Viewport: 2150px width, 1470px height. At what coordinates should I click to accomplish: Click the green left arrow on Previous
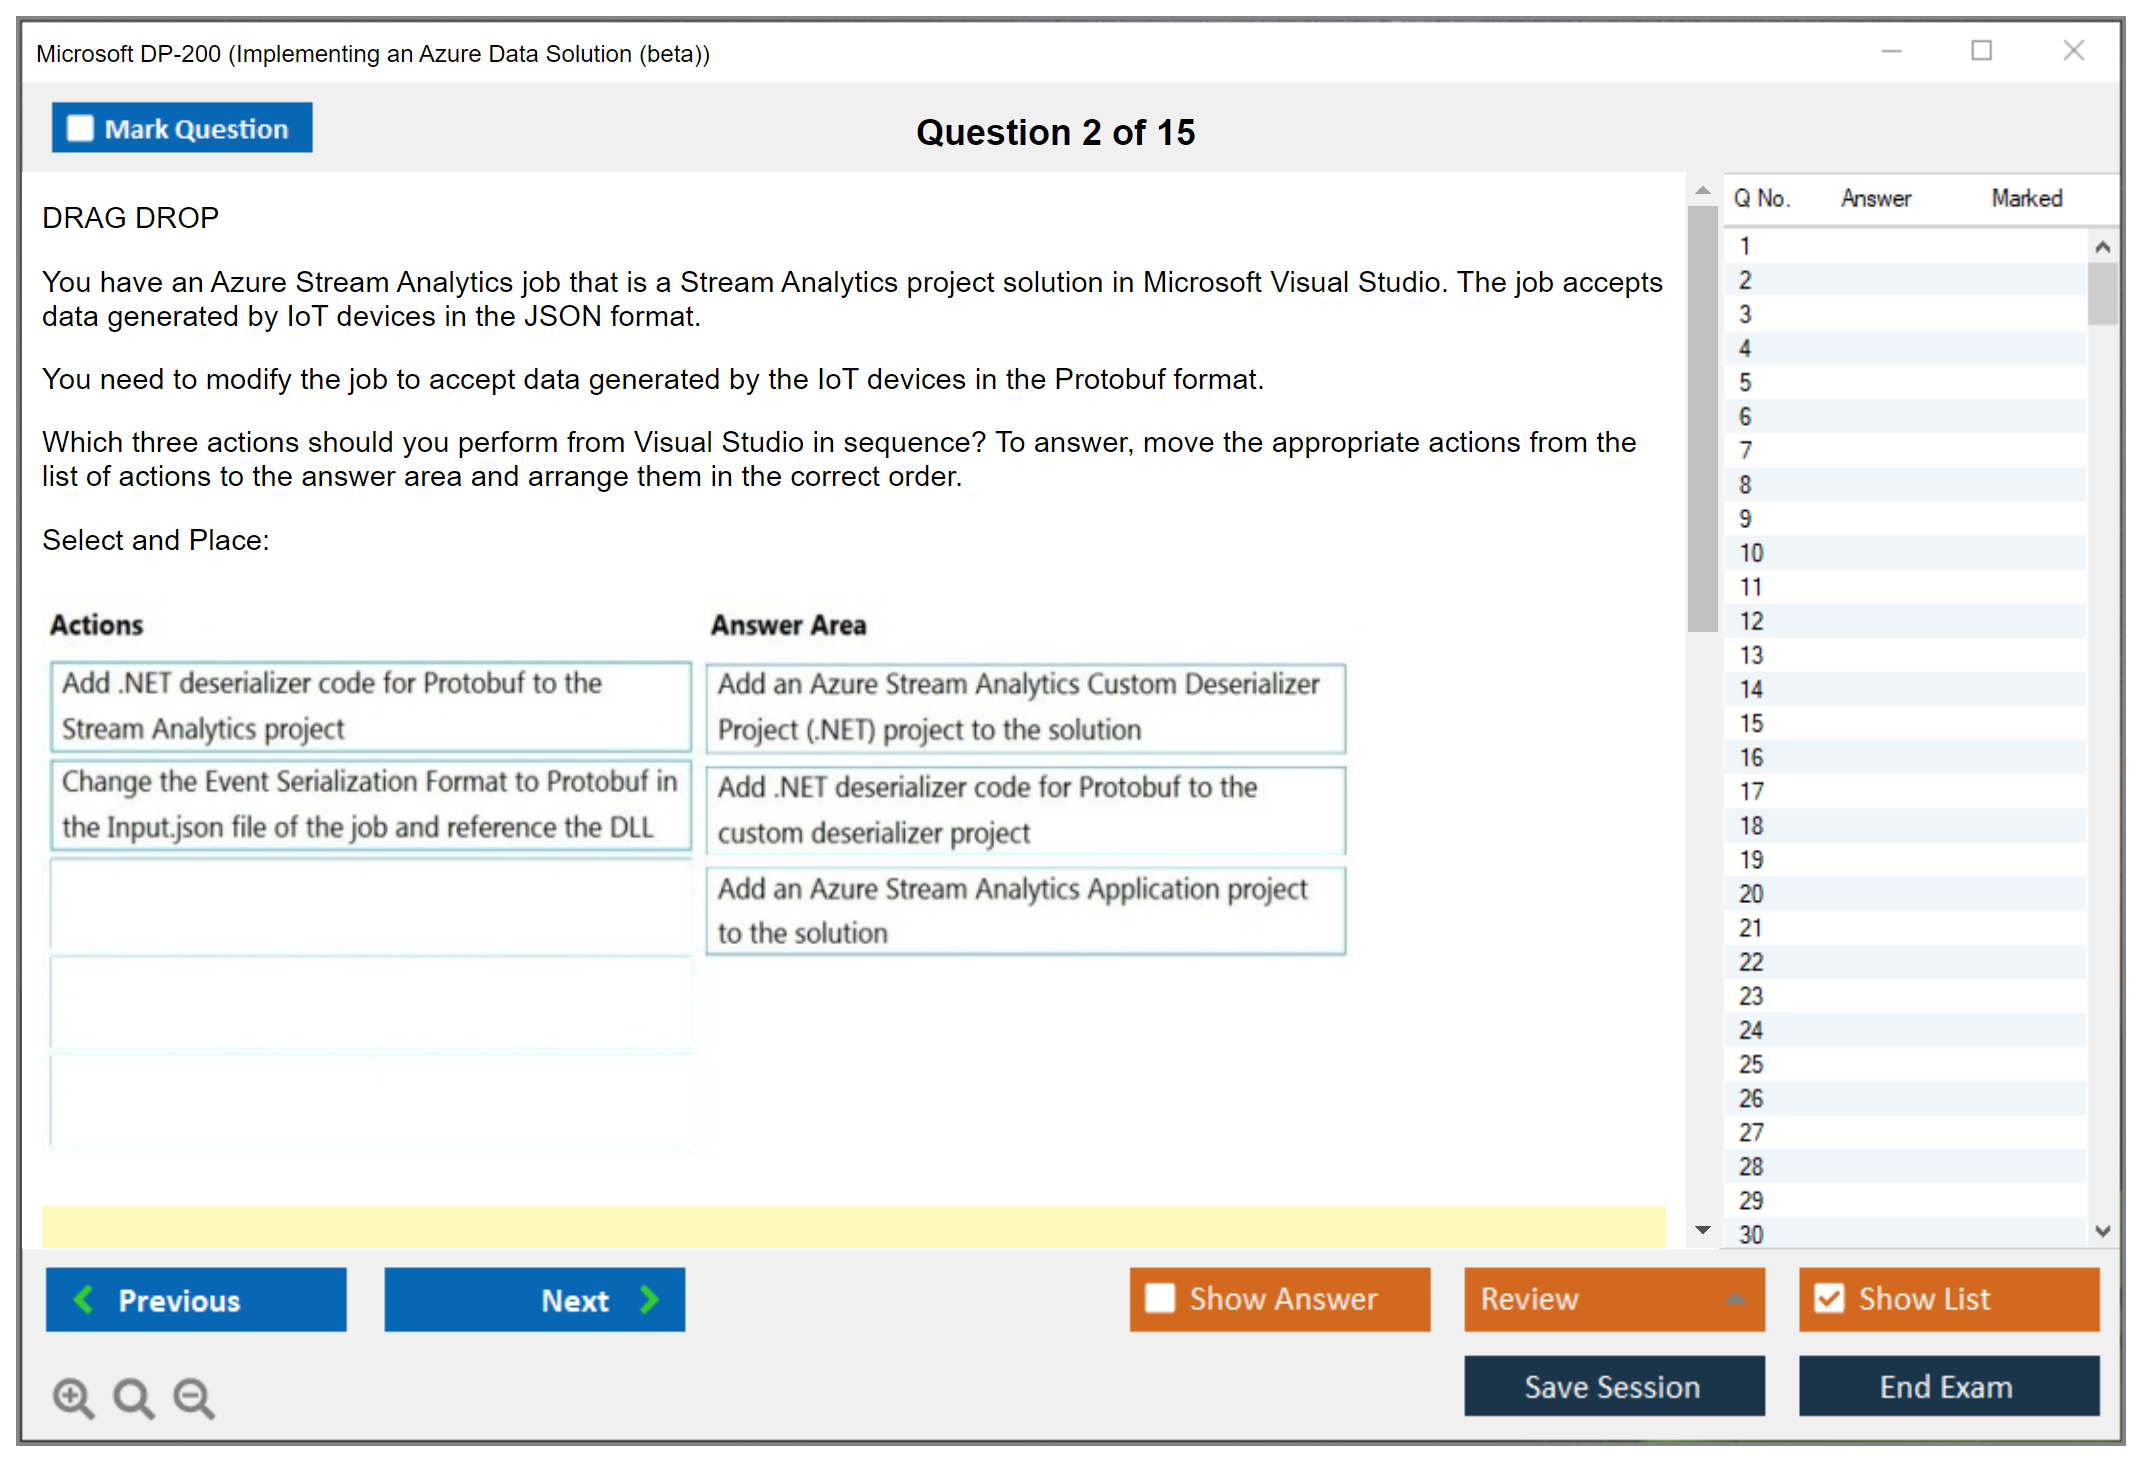[84, 1299]
